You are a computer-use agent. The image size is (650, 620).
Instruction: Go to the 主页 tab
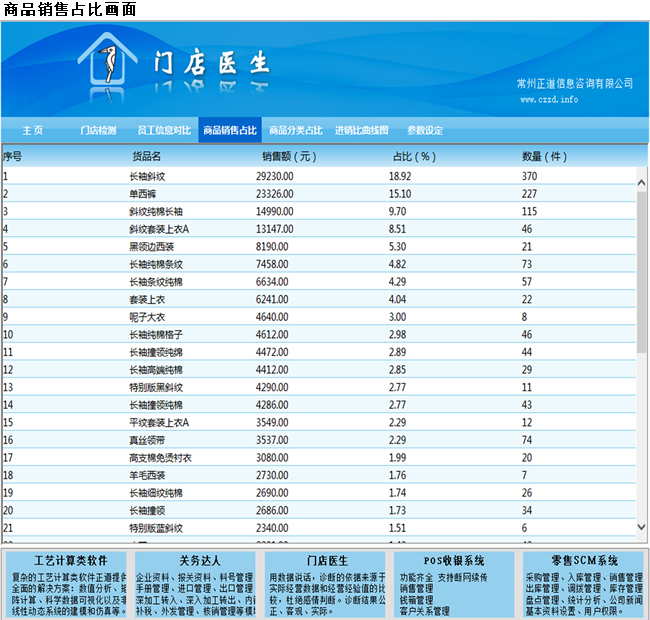click(33, 130)
